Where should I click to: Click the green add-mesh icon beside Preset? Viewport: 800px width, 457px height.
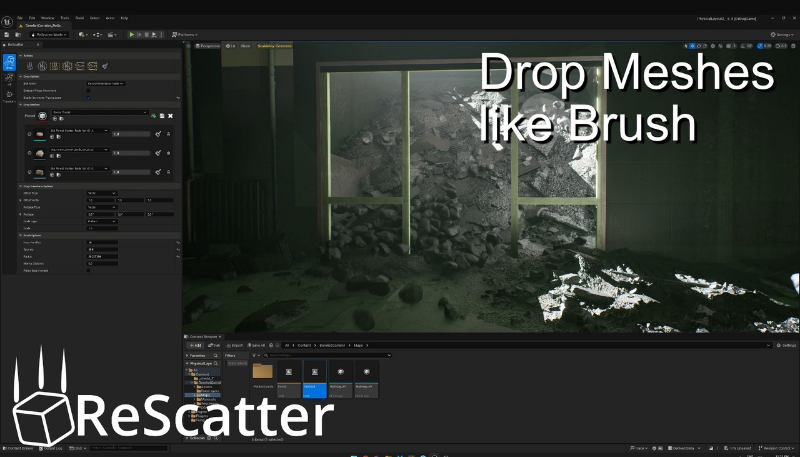[154, 116]
